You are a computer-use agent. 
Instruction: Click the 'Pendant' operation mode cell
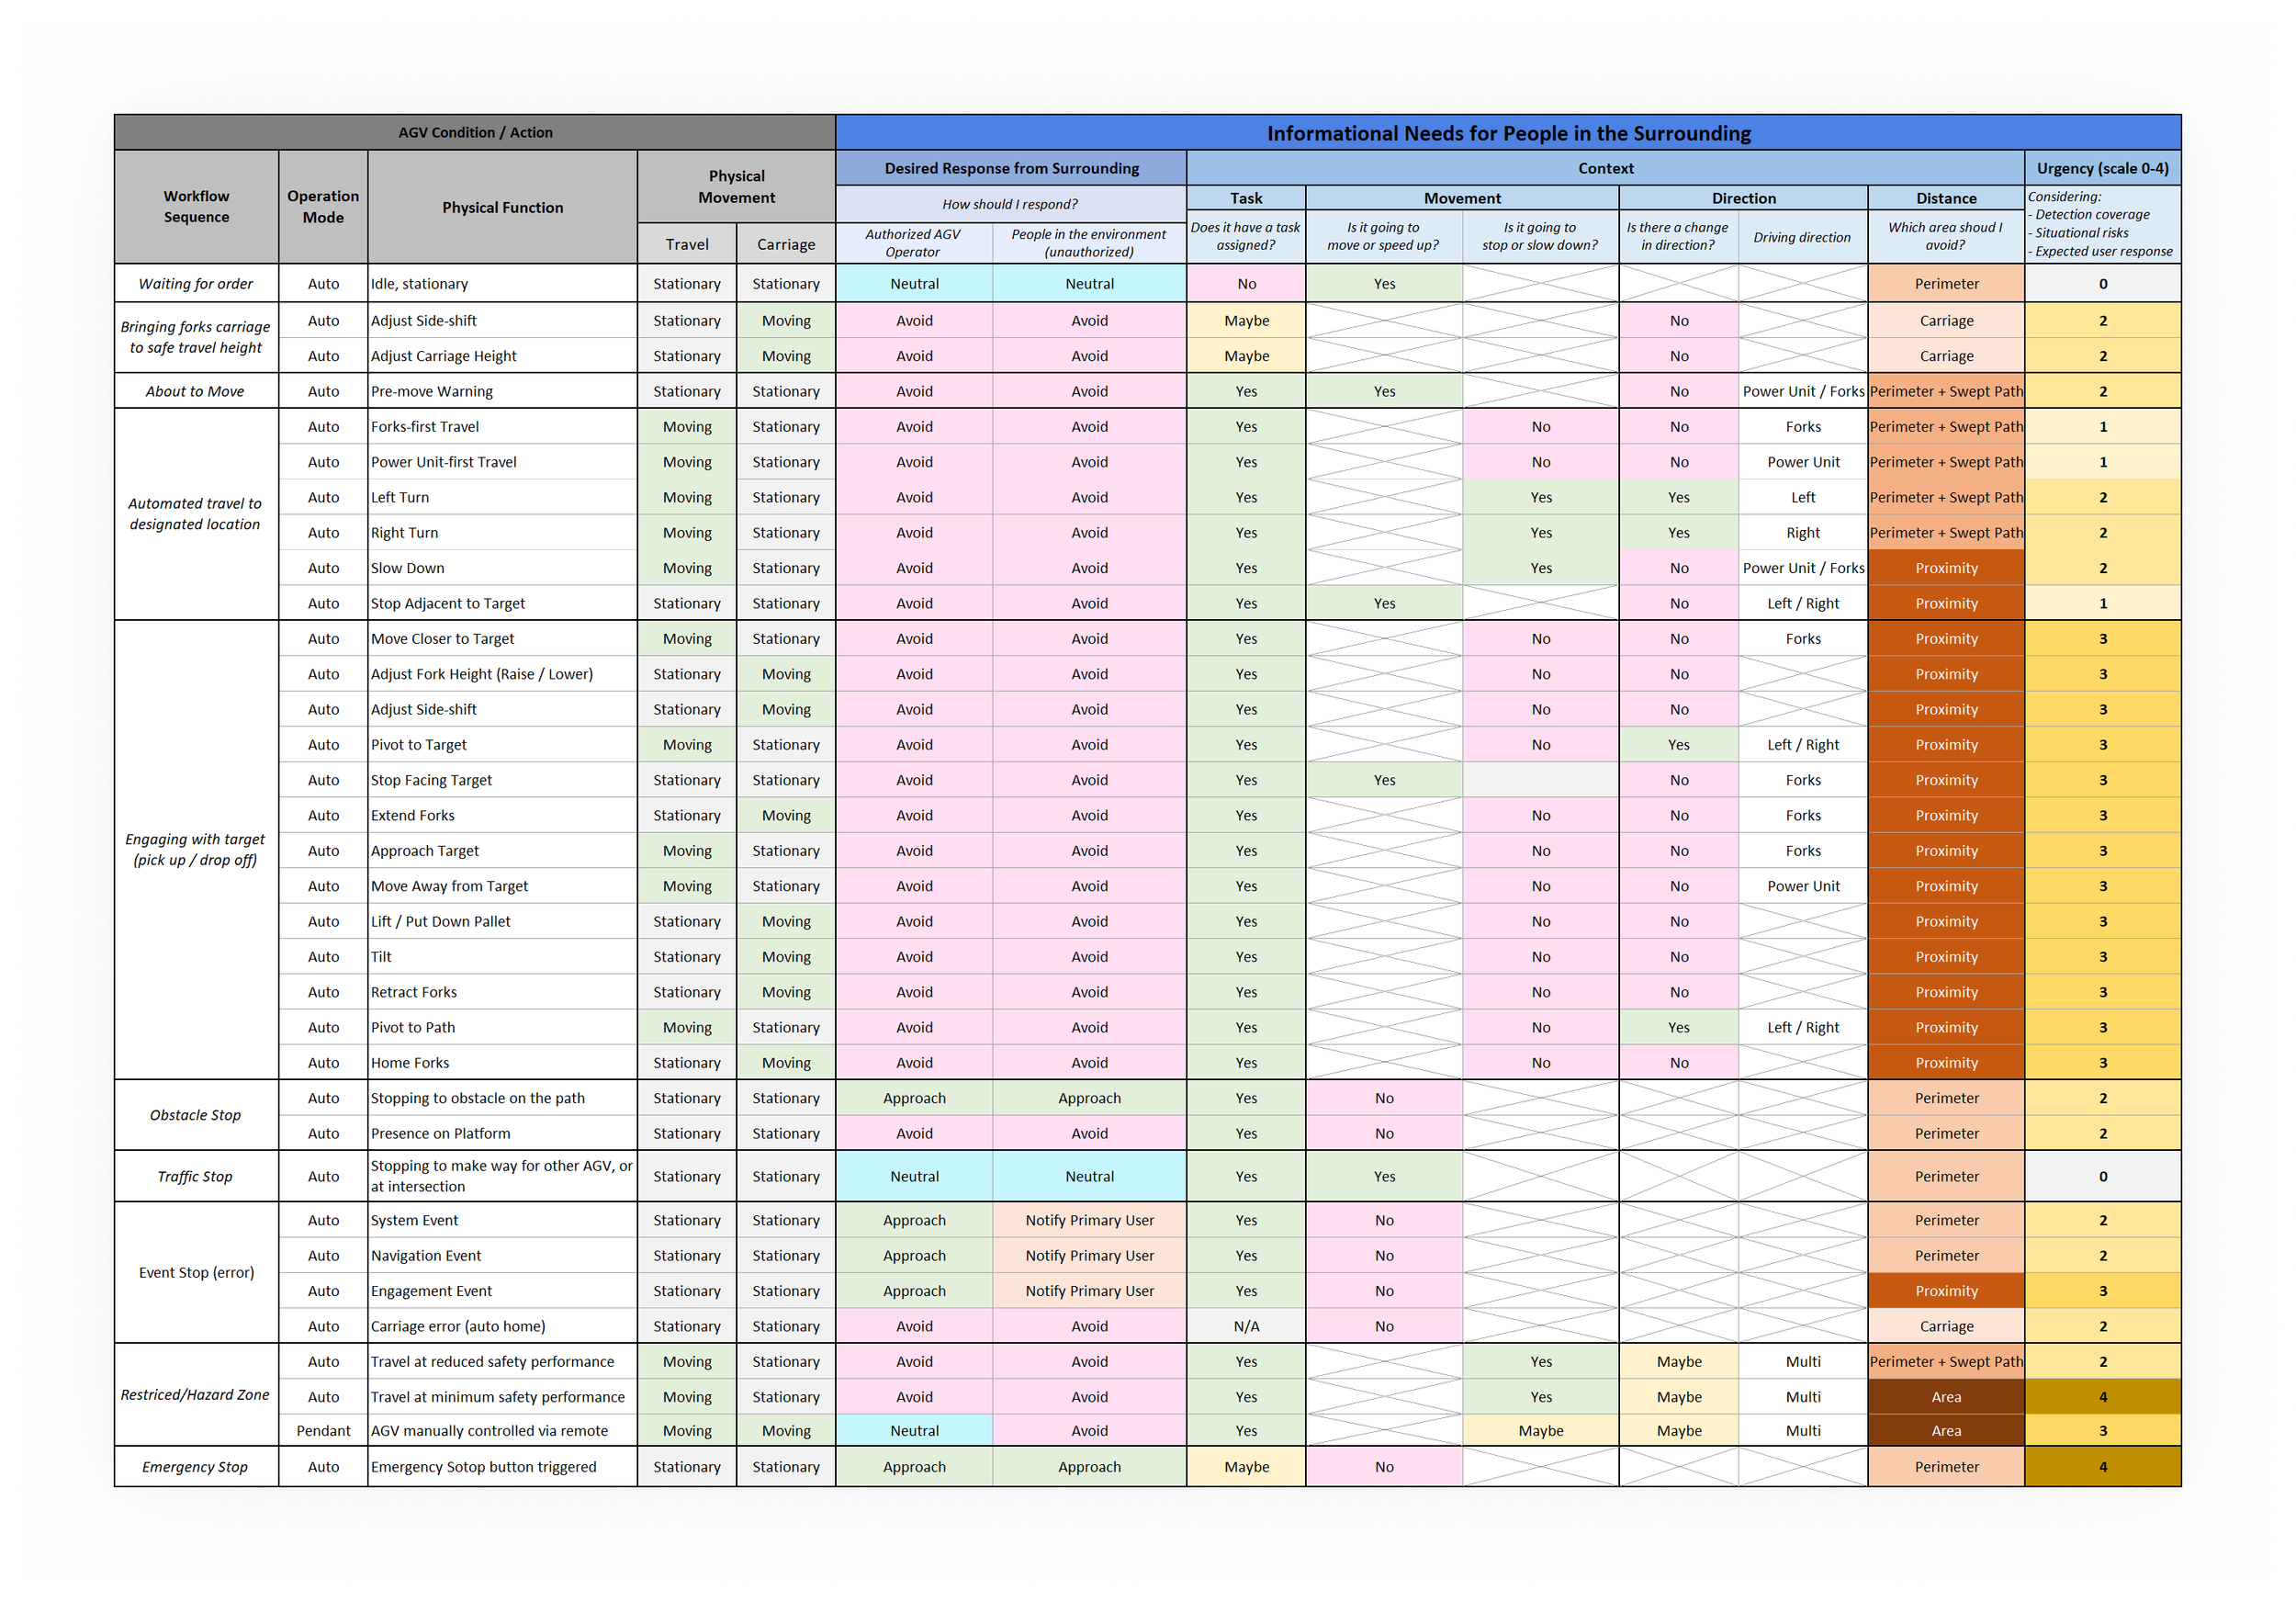point(323,1430)
